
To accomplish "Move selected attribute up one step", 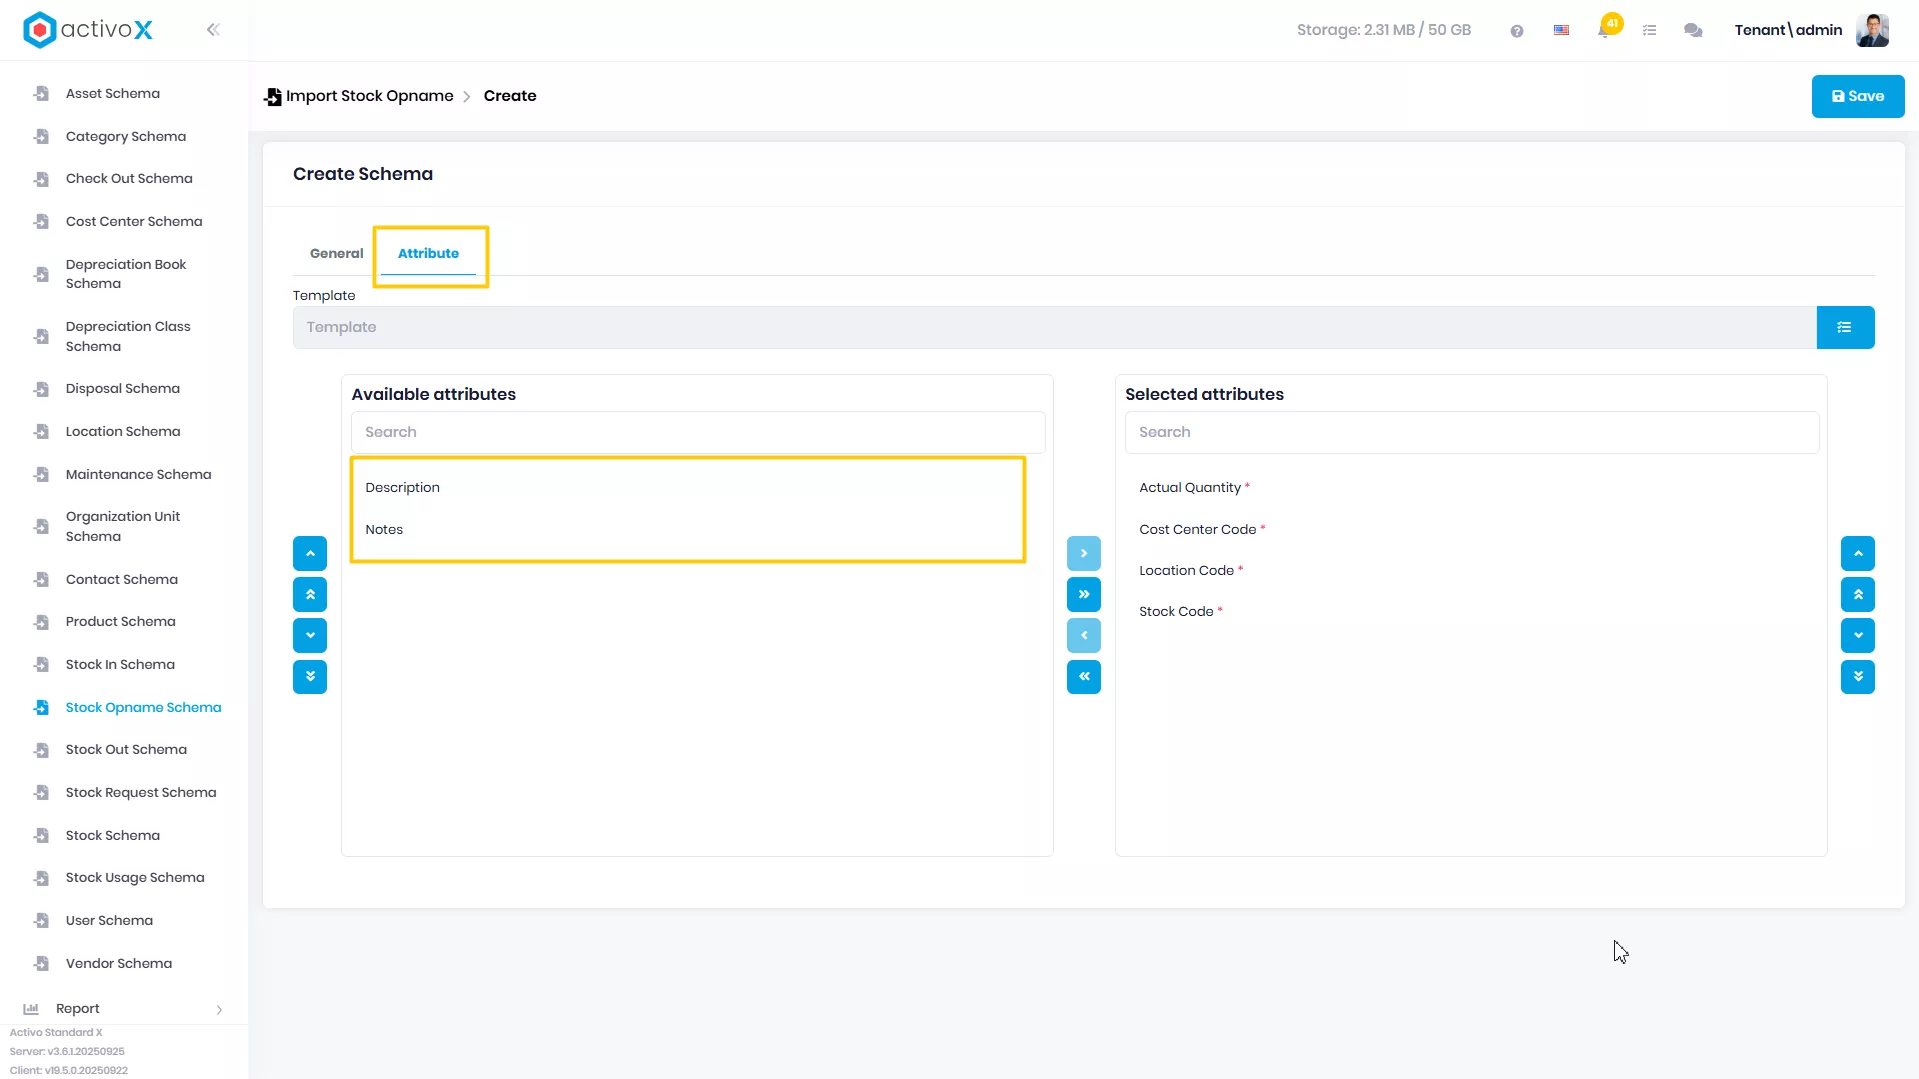I will click(x=1858, y=553).
